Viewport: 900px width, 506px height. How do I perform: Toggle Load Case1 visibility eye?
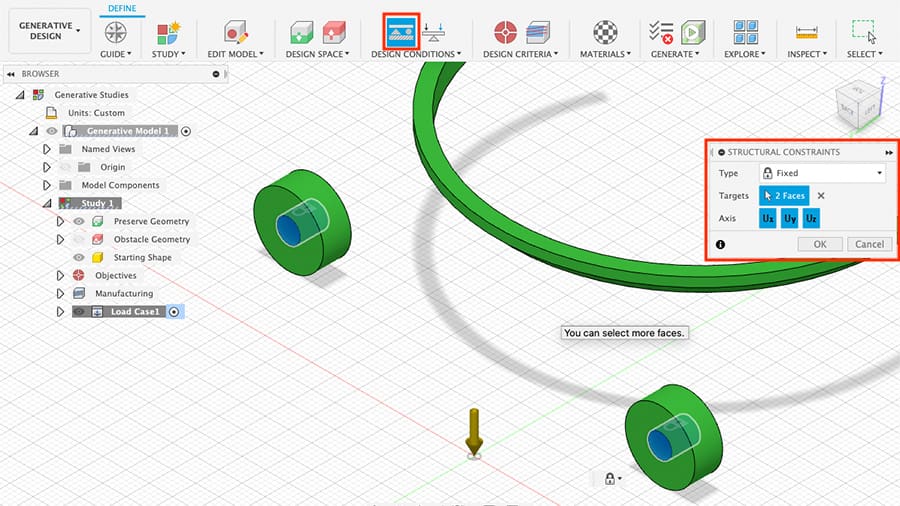pyautogui.click(x=79, y=312)
